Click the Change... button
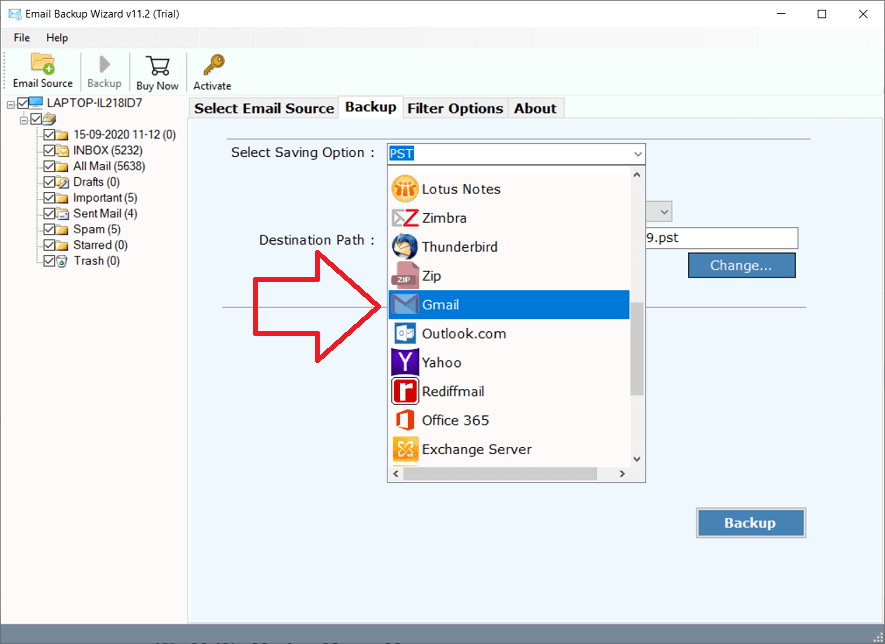The image size is (885, 644). click(741, 265)
